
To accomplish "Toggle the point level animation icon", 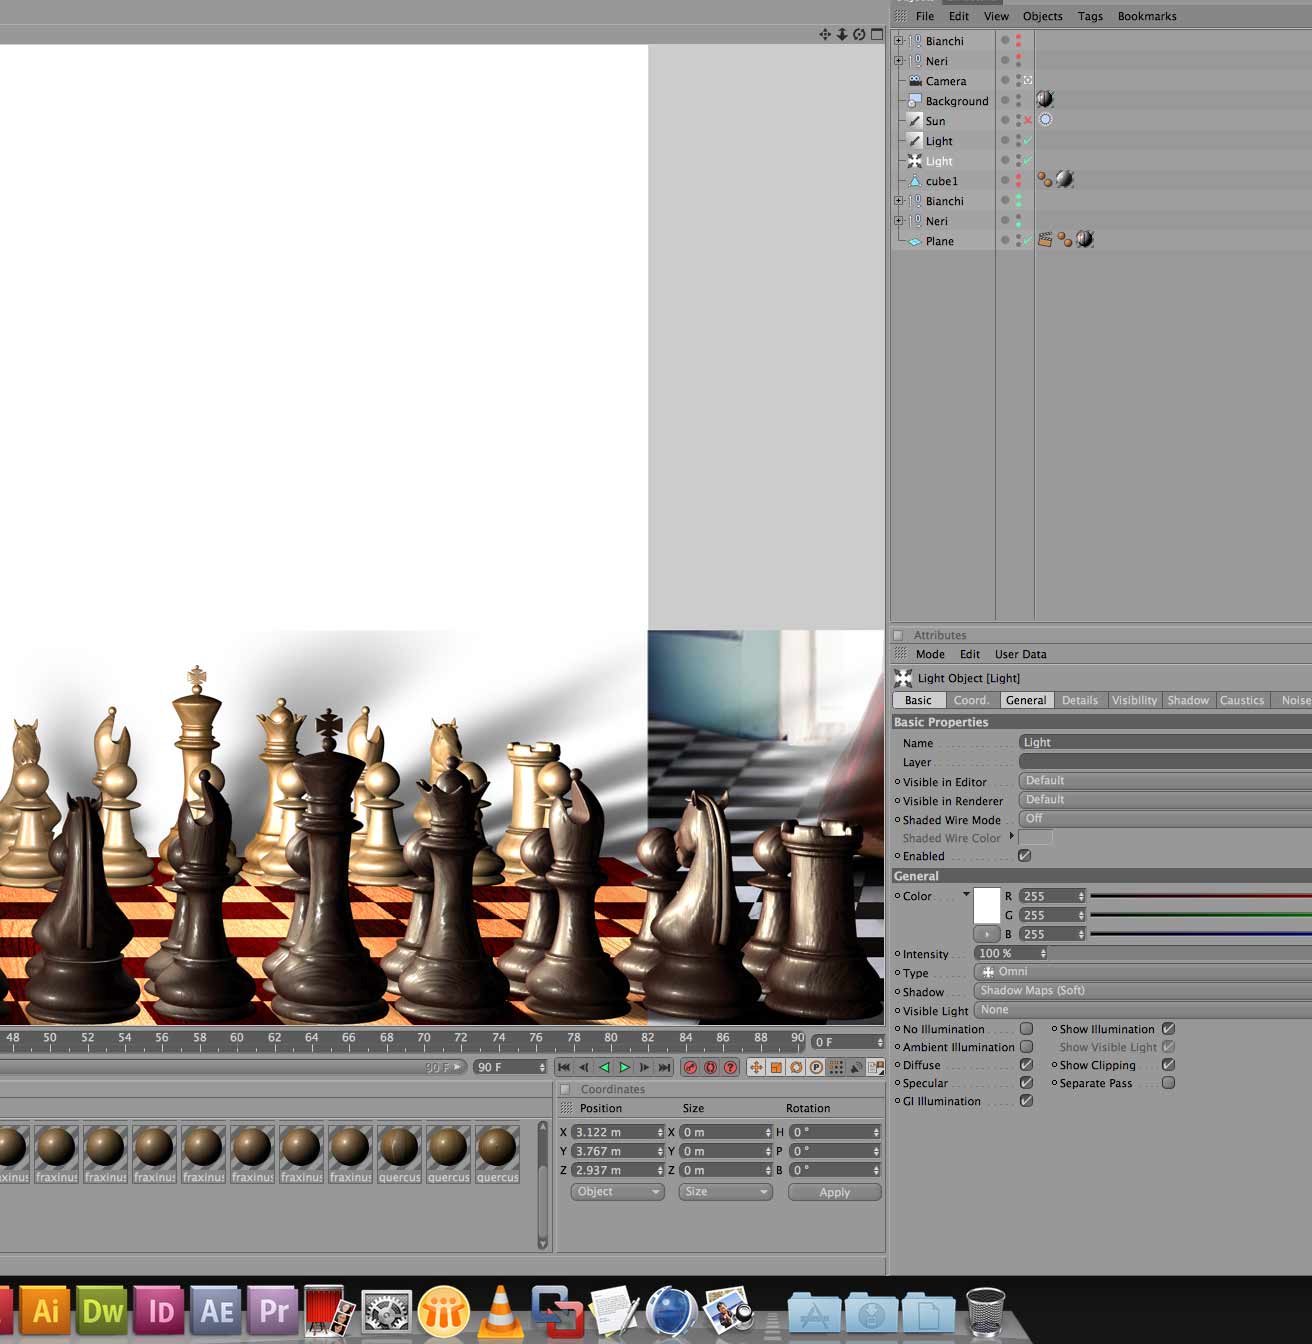I will click(x=836, y=1068).
